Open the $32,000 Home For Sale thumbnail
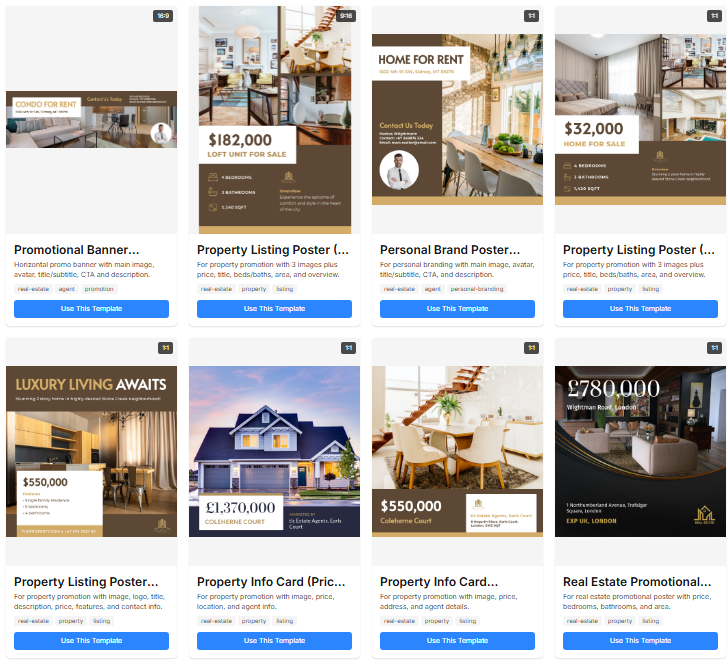 (640, 119)
